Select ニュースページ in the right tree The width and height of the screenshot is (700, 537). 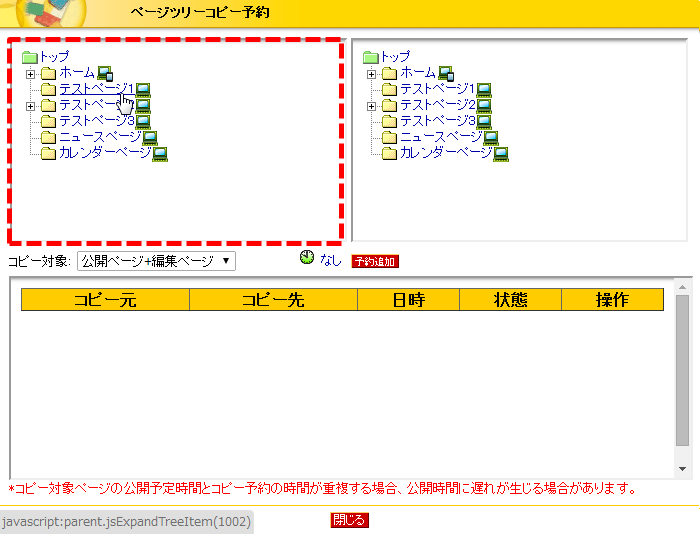(442, 137)
